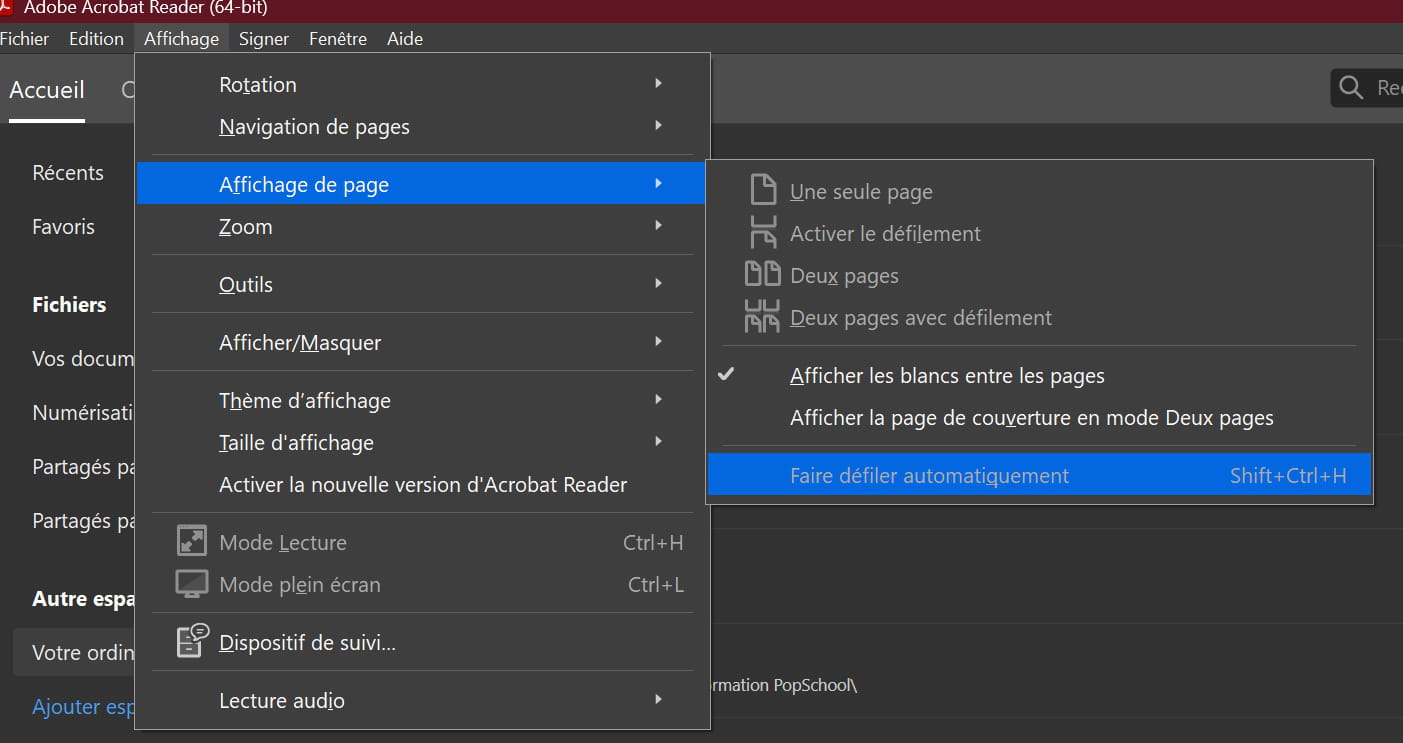The width and height of the screenshot is (1403, 743).
Task: Select the Une seule page icon
Action: coord(763,191)
